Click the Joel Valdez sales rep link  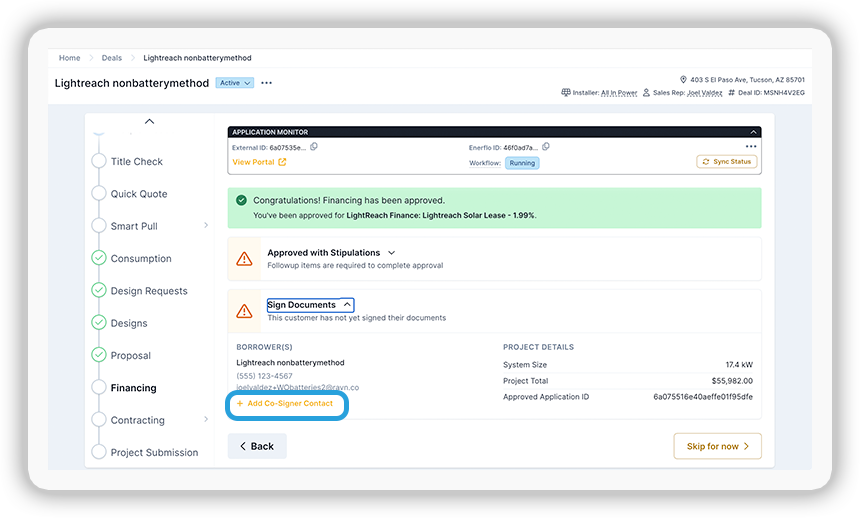click(x=705, y=93)
